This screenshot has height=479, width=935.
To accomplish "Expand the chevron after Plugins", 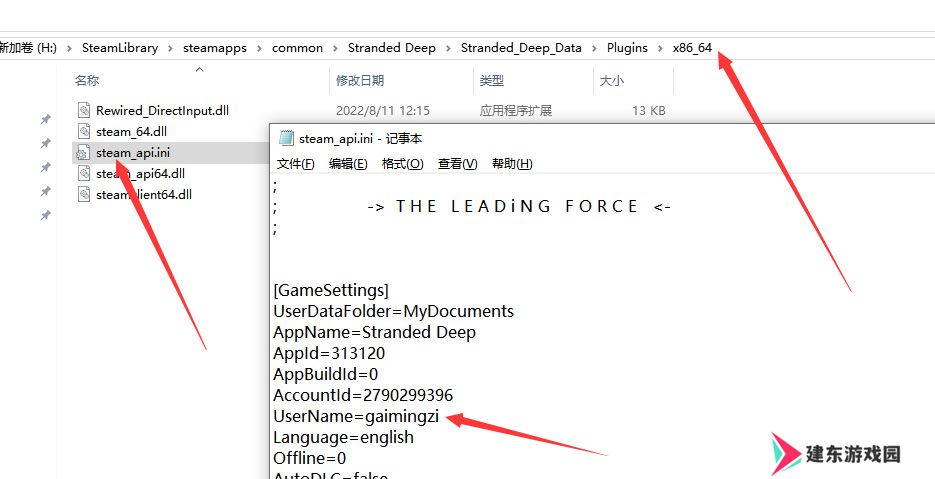I will pos(660,48).
